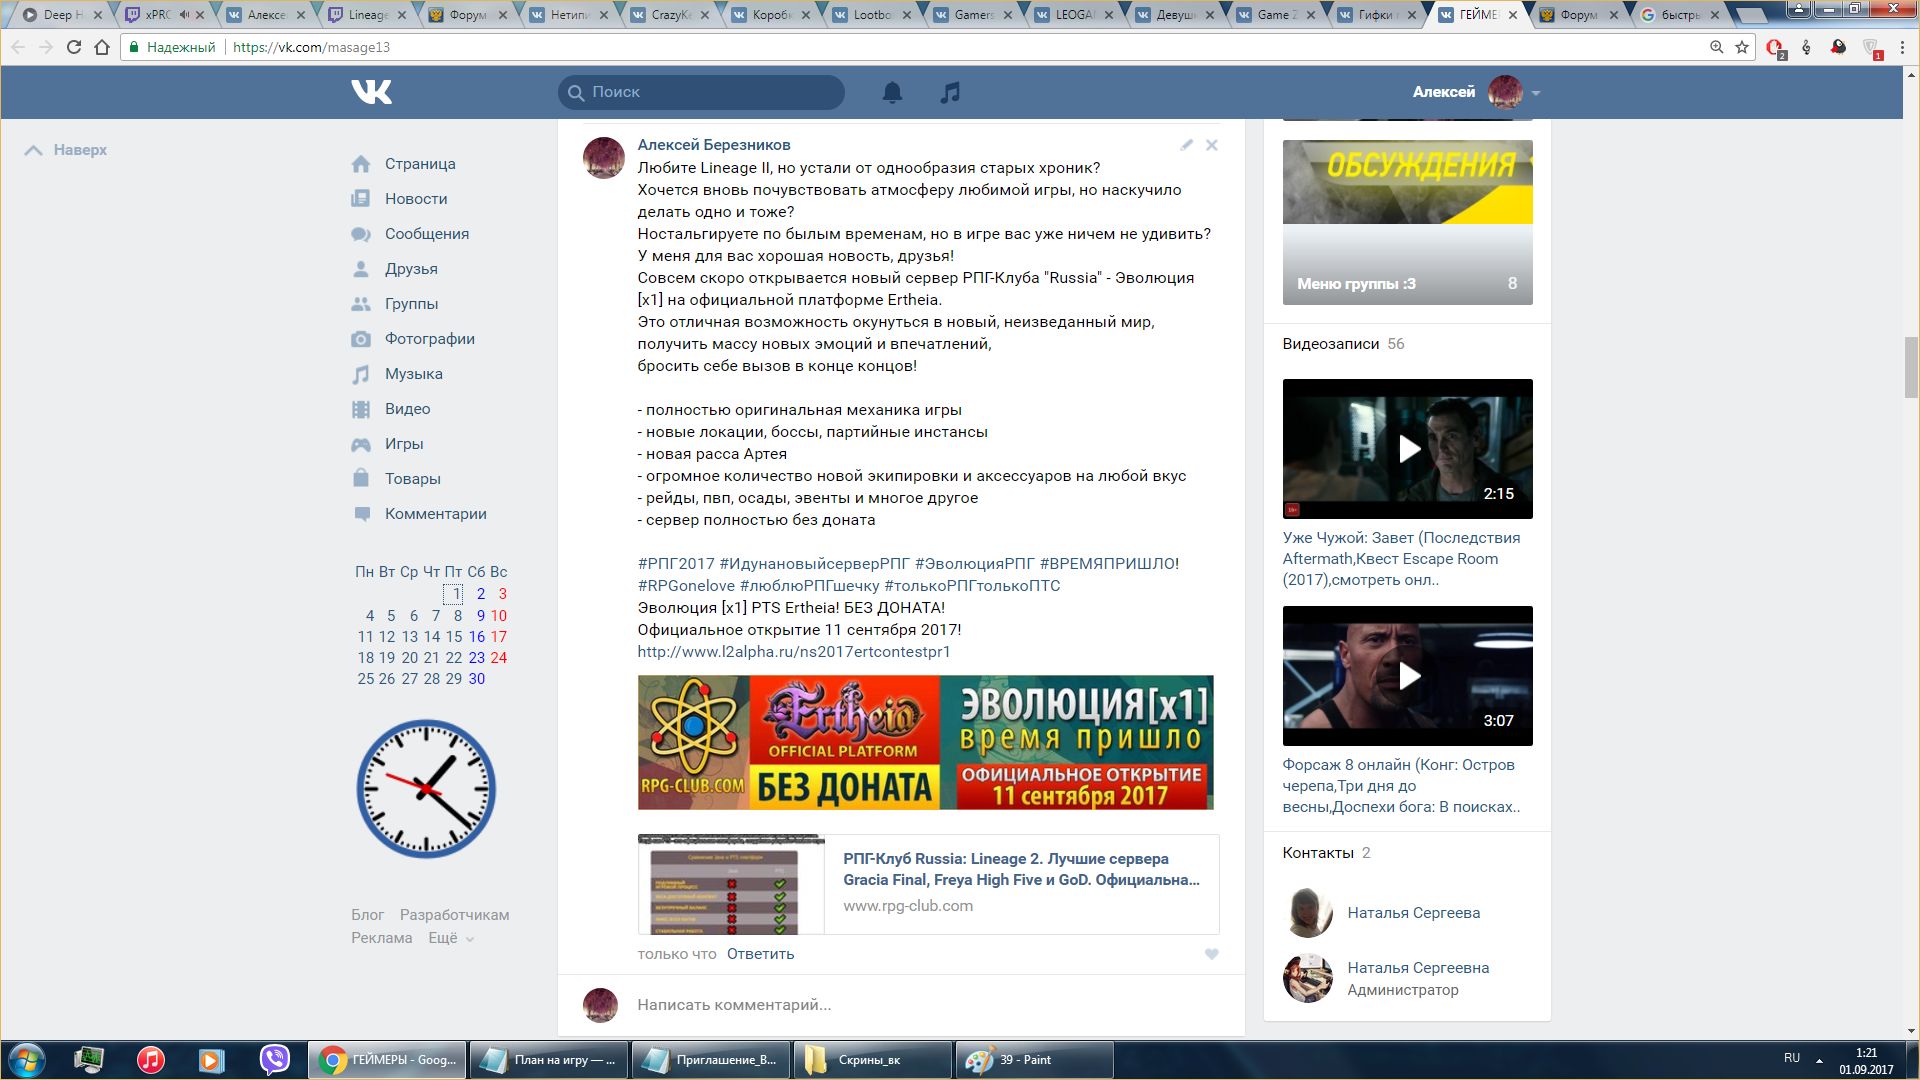The height and width of the screenshot is (1080, 1920).
Task: Open Viber from the taskbar
Action: tap(274, 1060)
